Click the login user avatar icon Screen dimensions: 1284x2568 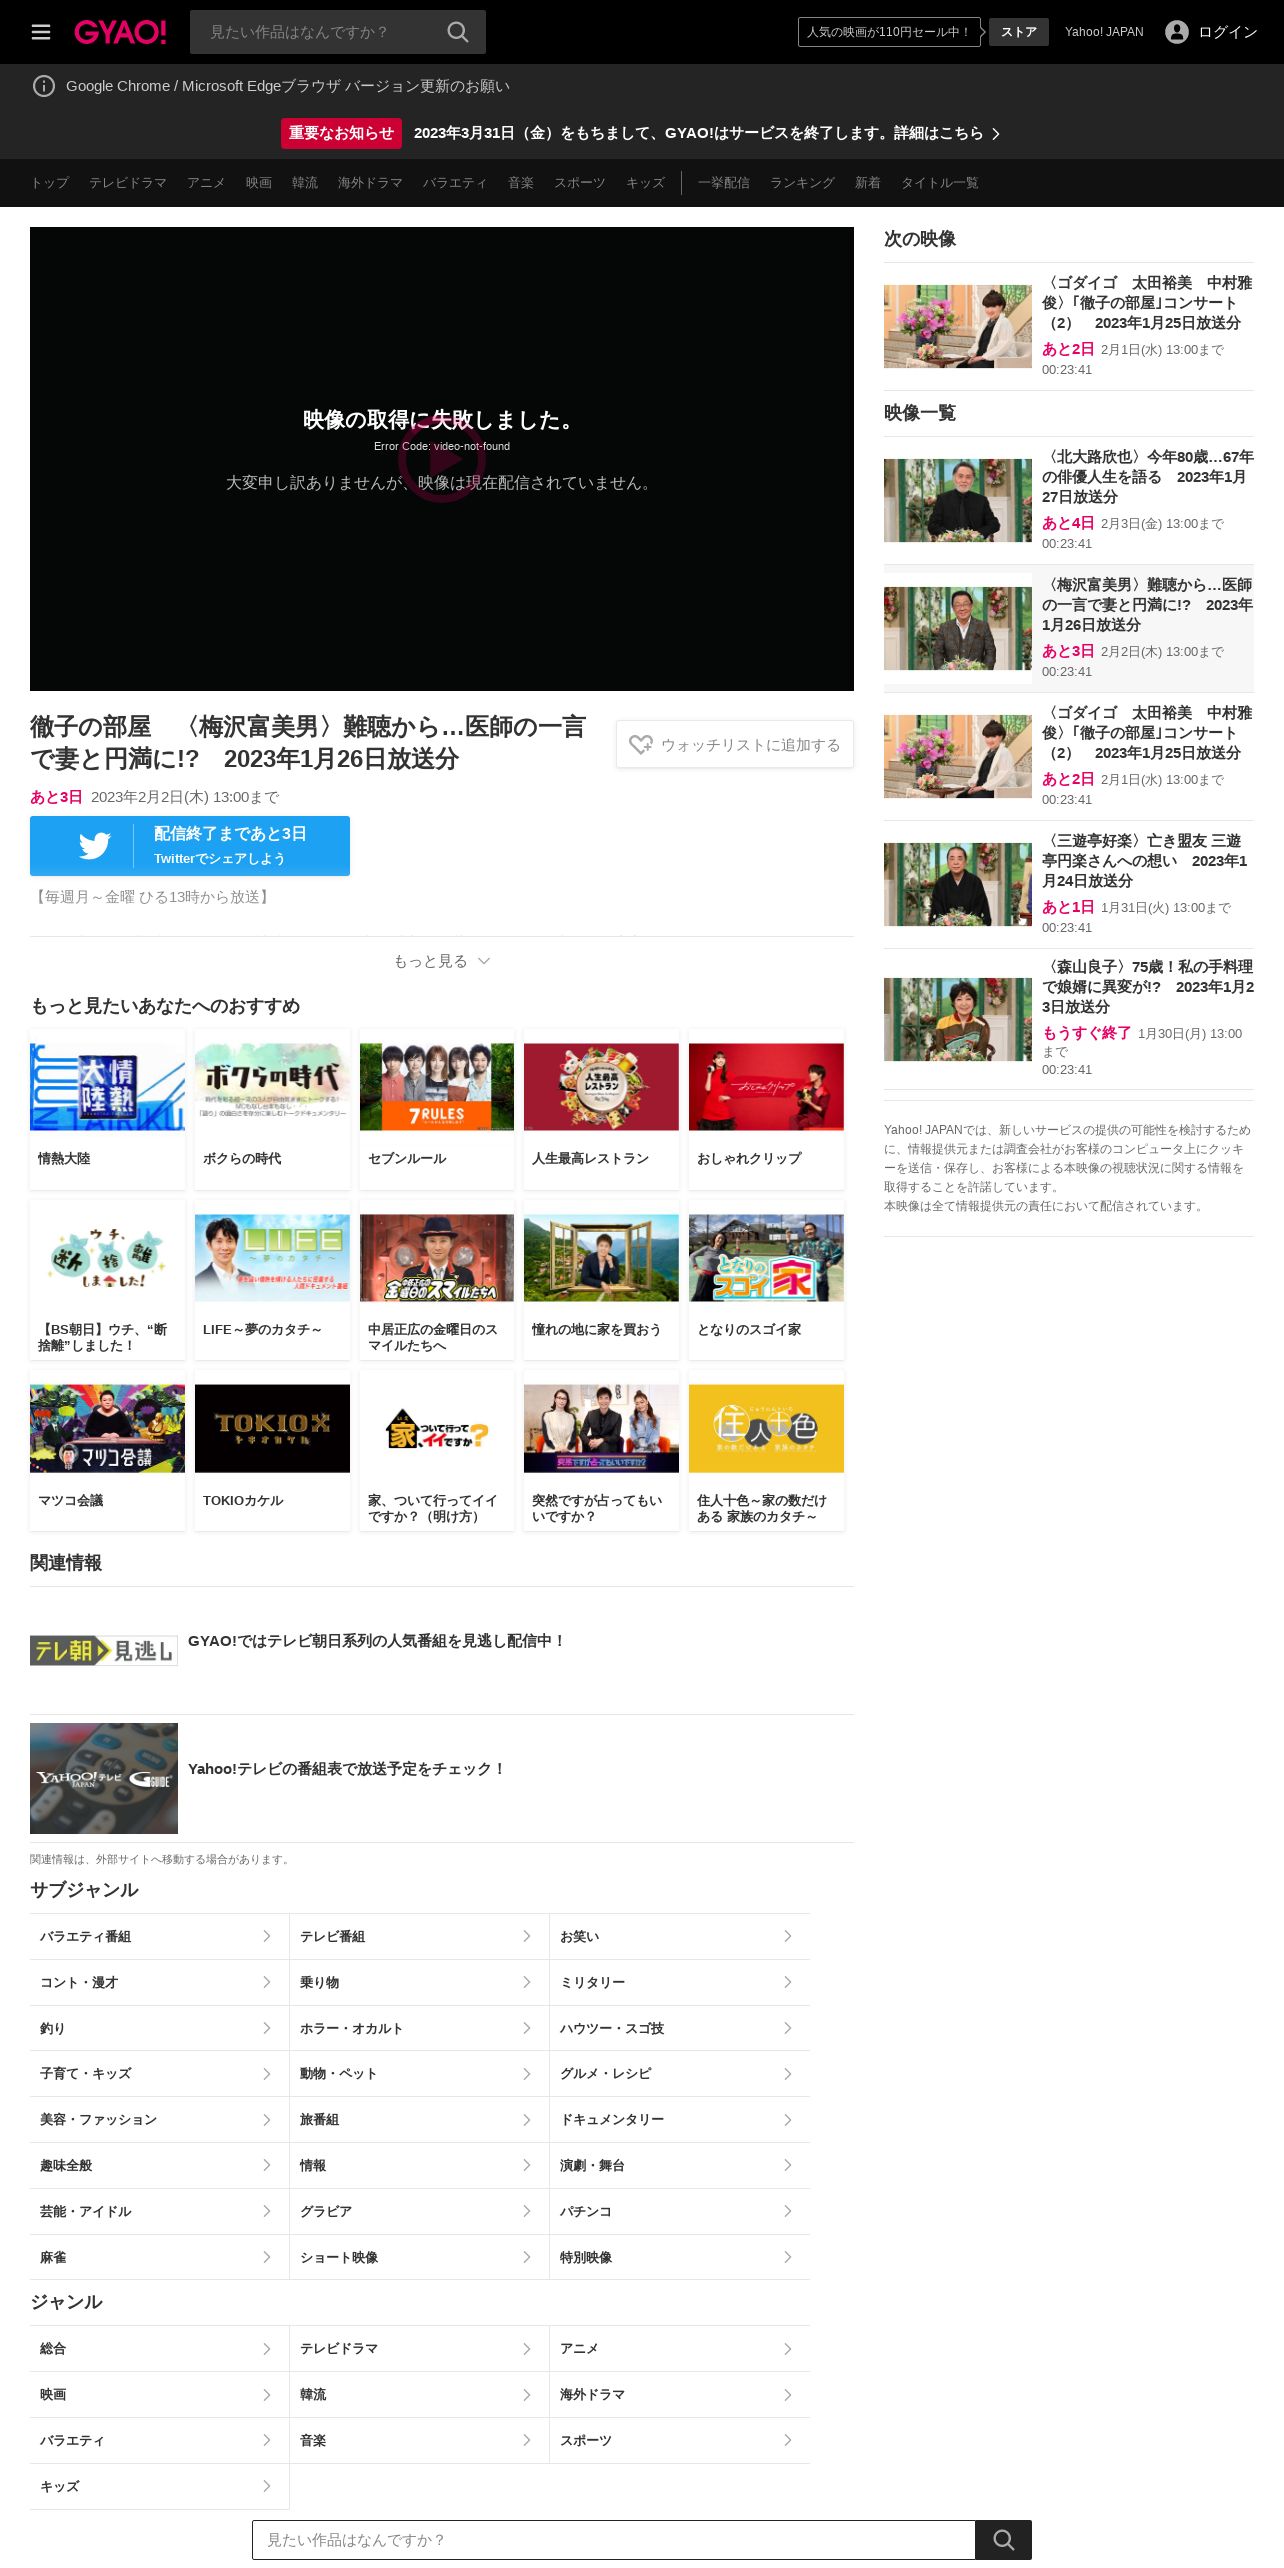pos(1177,32)
